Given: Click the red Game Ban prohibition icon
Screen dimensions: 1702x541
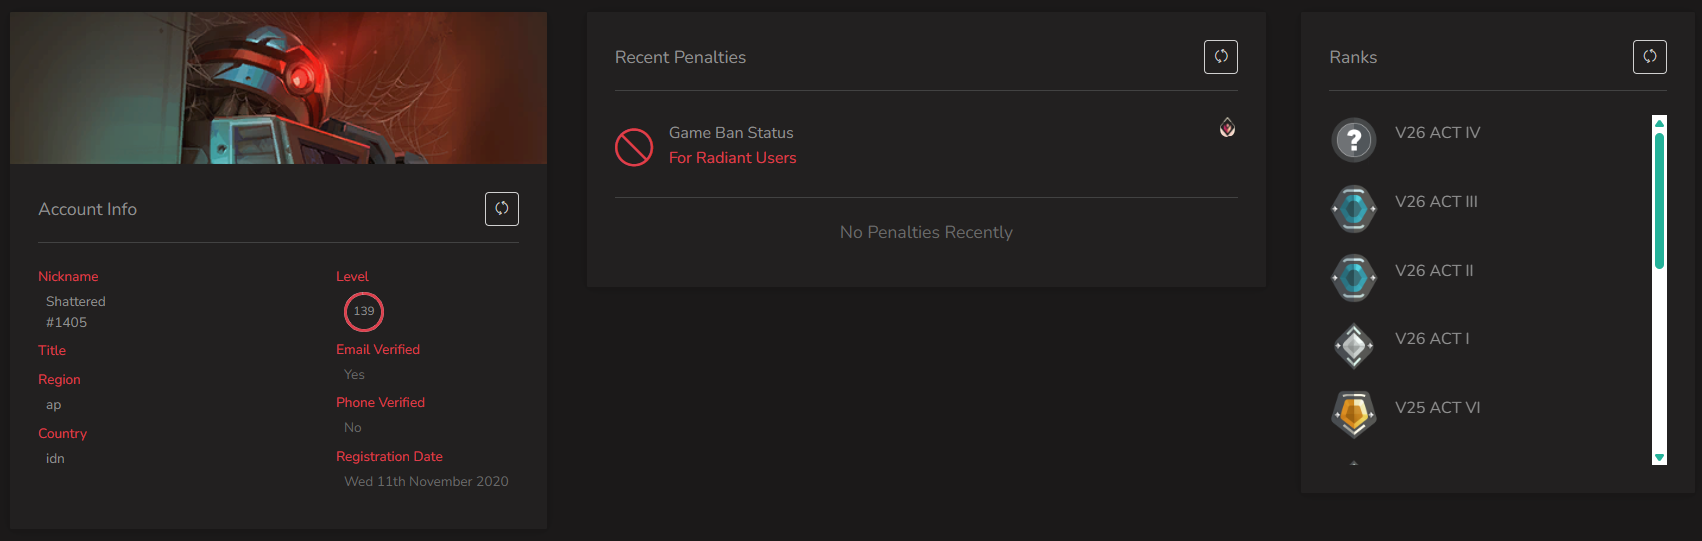Looking at the screenshot, I should pyautogui.click(x=634, y=147).
